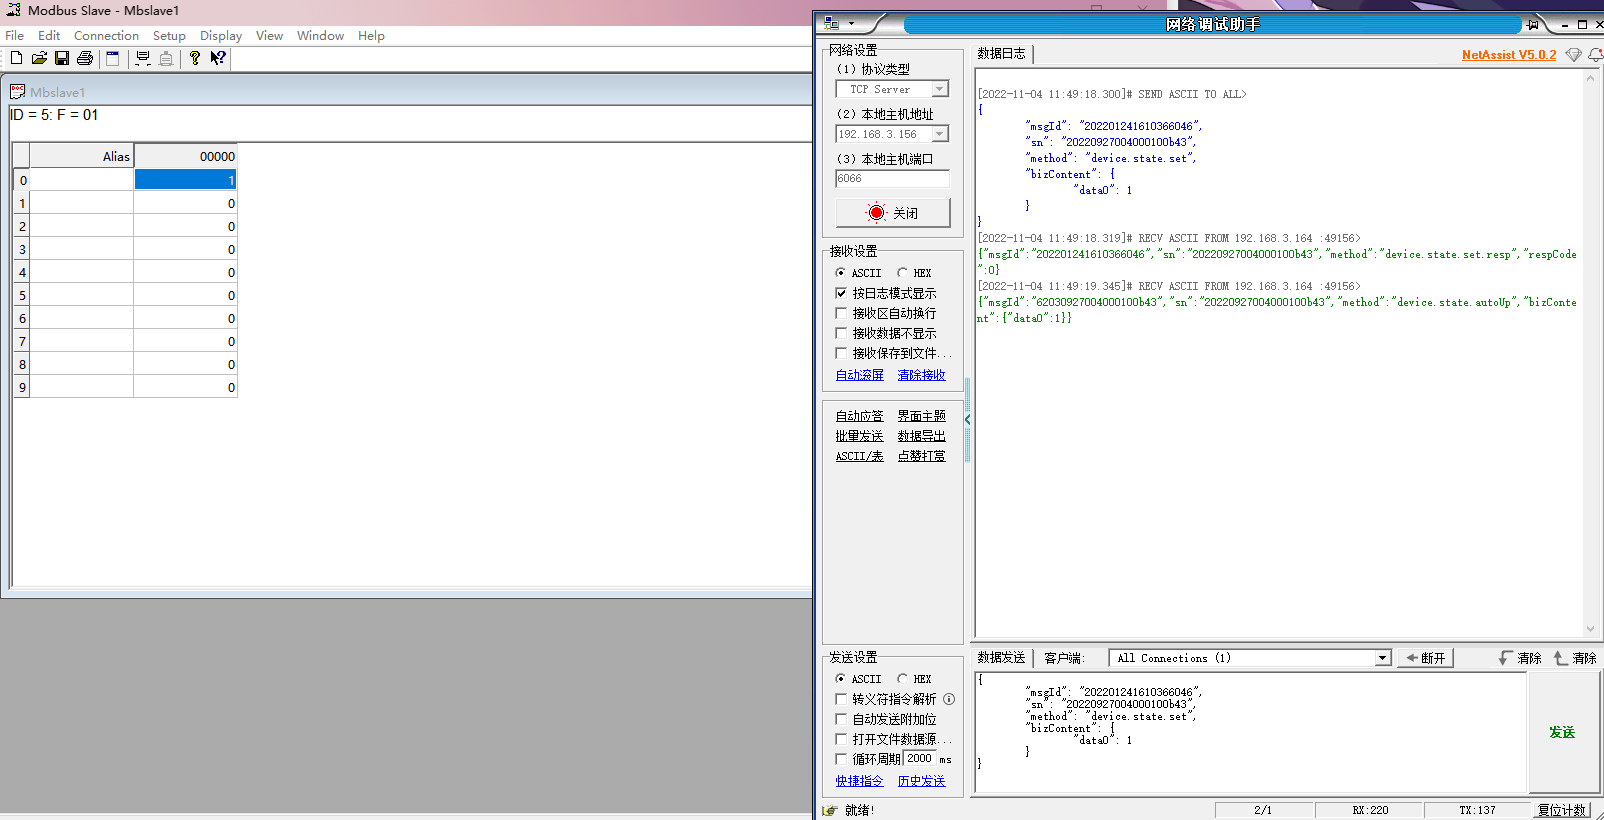
Task: Switch to the 数据日志 tab
Action: click(x=1001, y=54)
